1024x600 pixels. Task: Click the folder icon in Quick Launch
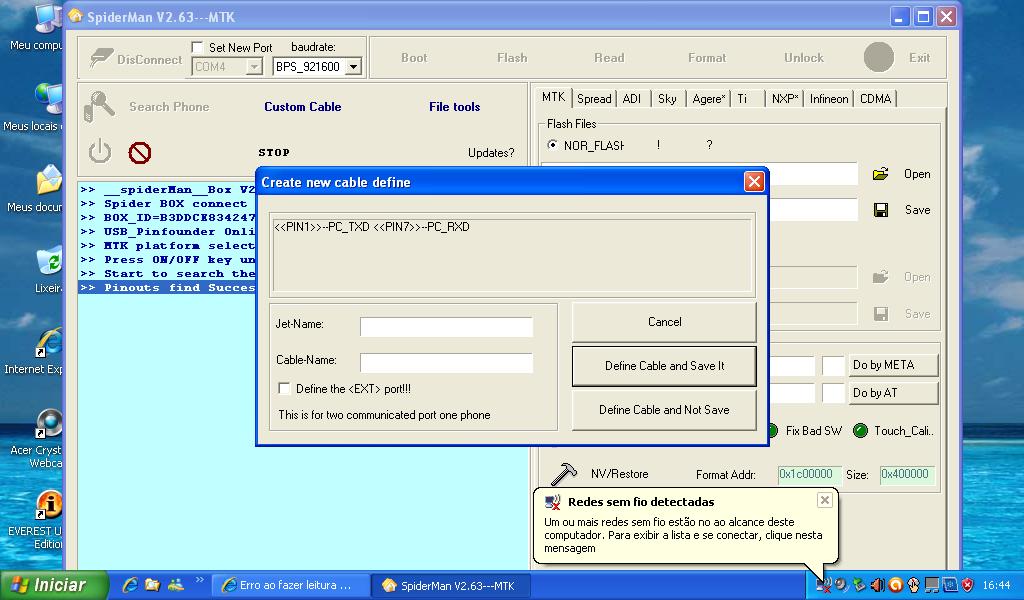tap(152, 585)
